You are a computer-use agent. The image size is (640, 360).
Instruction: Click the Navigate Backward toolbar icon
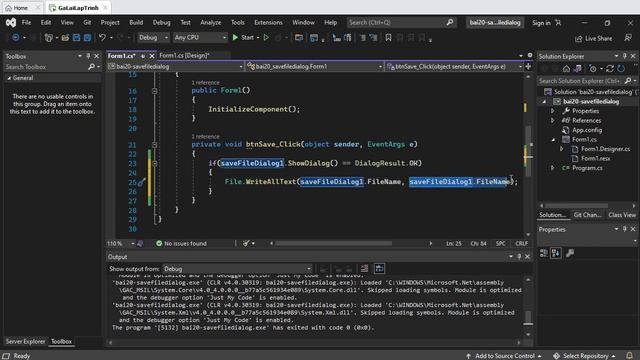(x=16, y=38)
